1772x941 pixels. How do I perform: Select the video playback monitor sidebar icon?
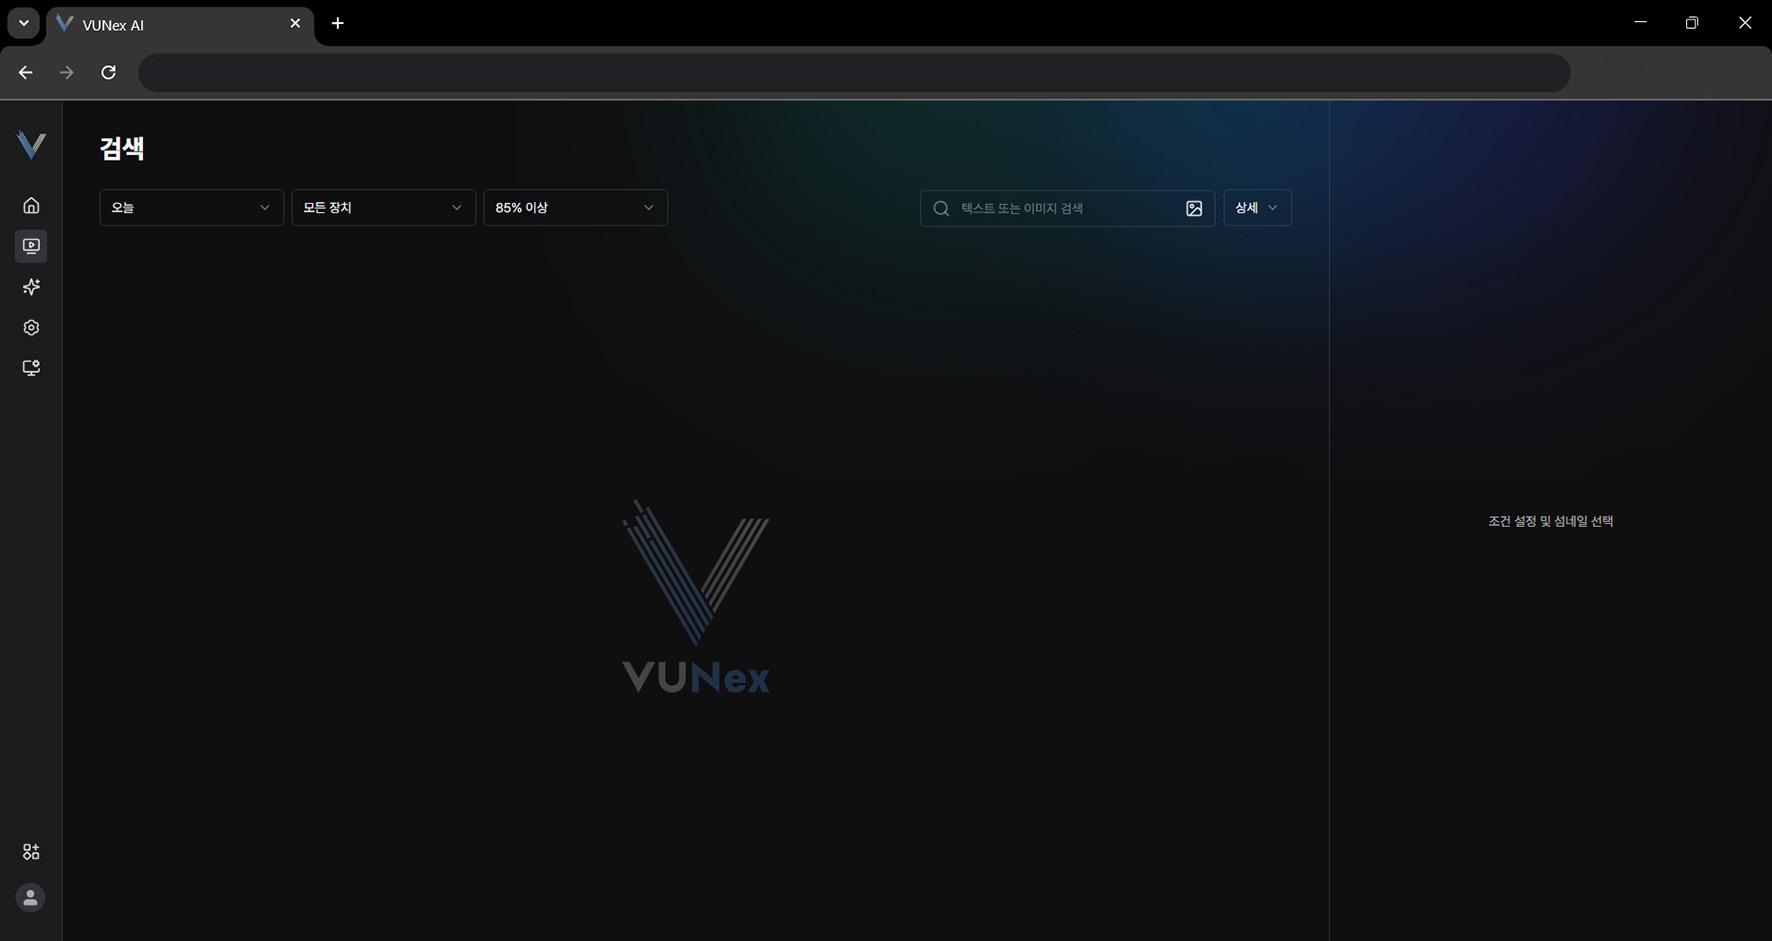tap(31, 246)
